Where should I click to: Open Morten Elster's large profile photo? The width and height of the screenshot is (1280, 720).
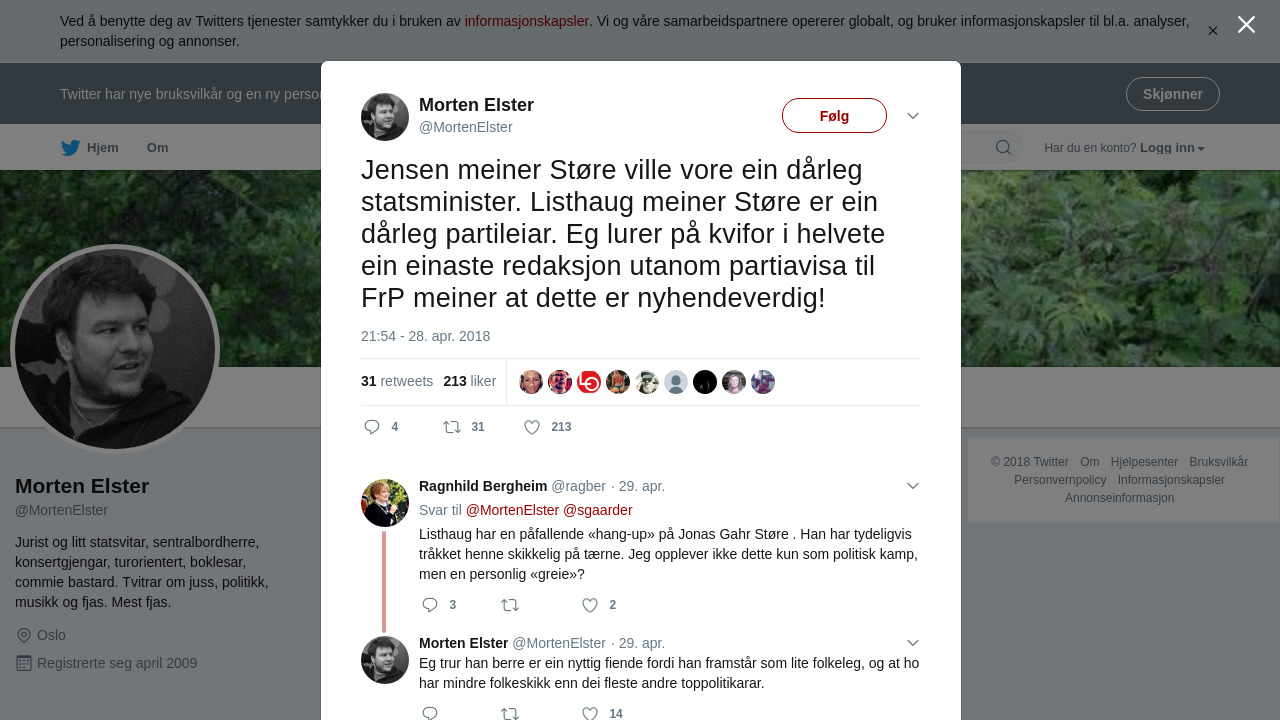[x=115, y=349]
